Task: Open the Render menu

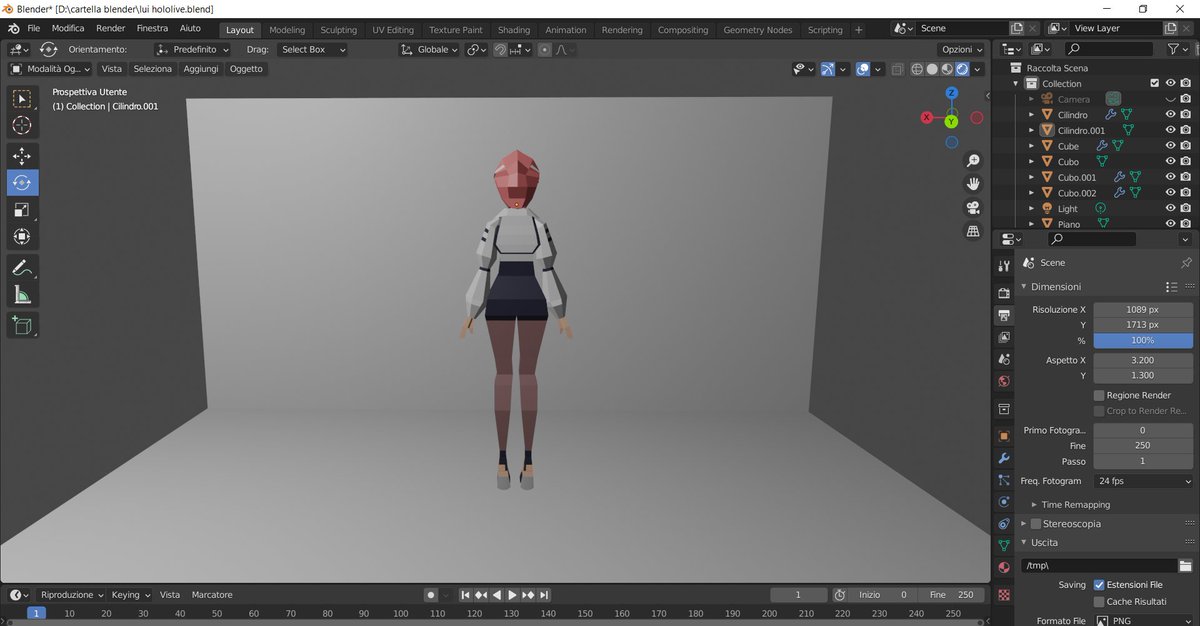Action: click(x=110, y=29)
